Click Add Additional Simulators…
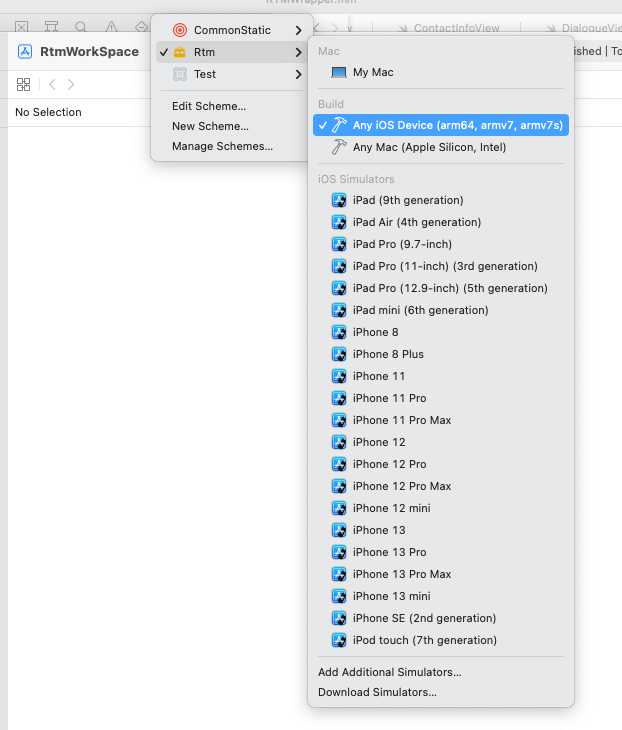Screen dimensions: 622x730 pyautogui.click(x=390, y=672)
